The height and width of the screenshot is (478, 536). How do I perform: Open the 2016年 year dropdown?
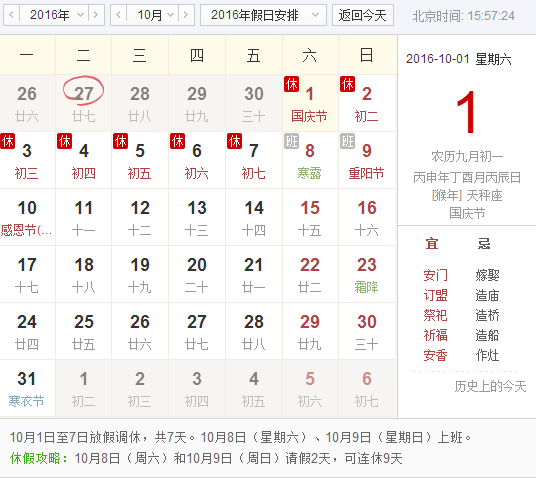click(54, 15)
